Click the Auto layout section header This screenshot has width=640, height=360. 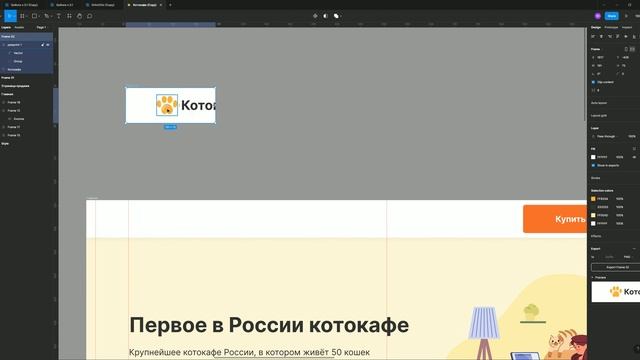(599, 103)
